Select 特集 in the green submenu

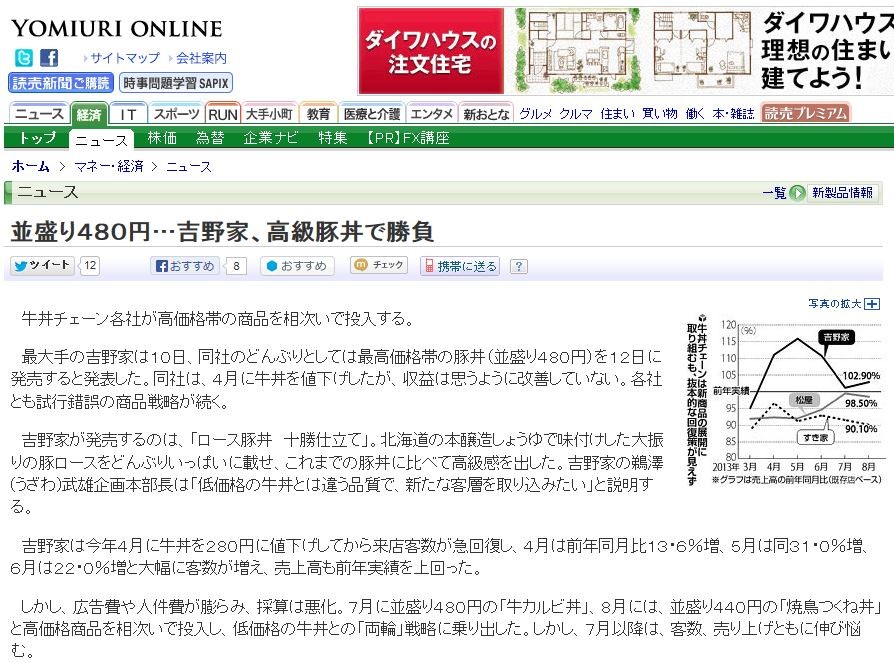pos(333,138)
